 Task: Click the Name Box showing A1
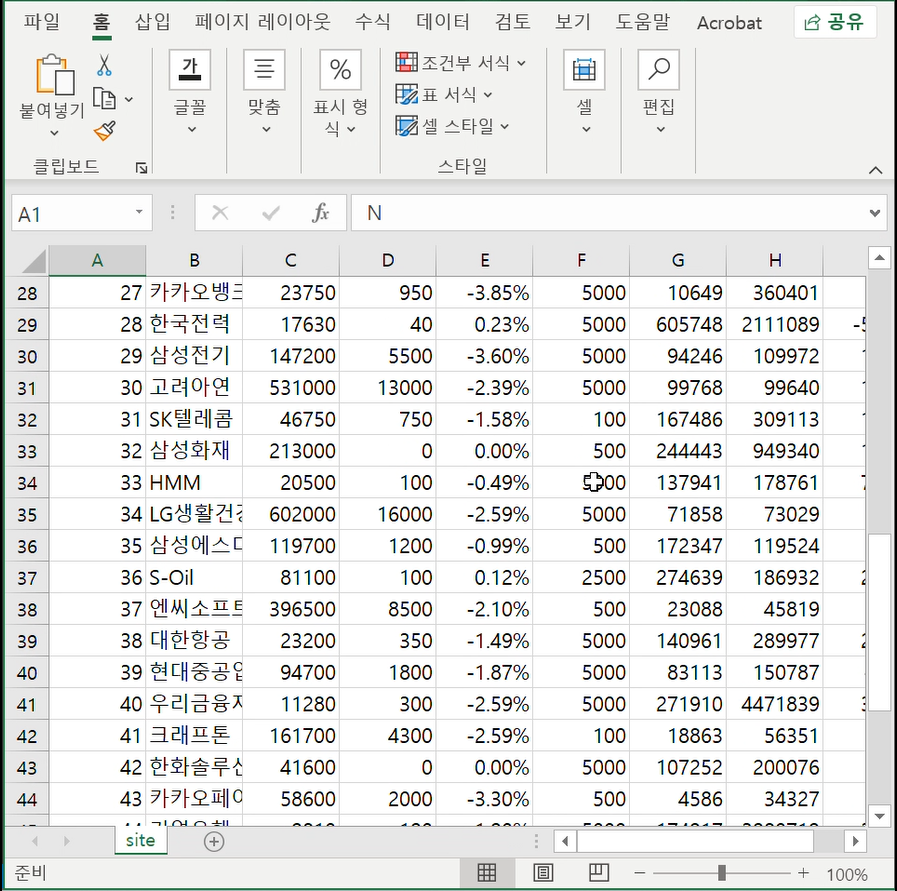(x=82, y=213)
